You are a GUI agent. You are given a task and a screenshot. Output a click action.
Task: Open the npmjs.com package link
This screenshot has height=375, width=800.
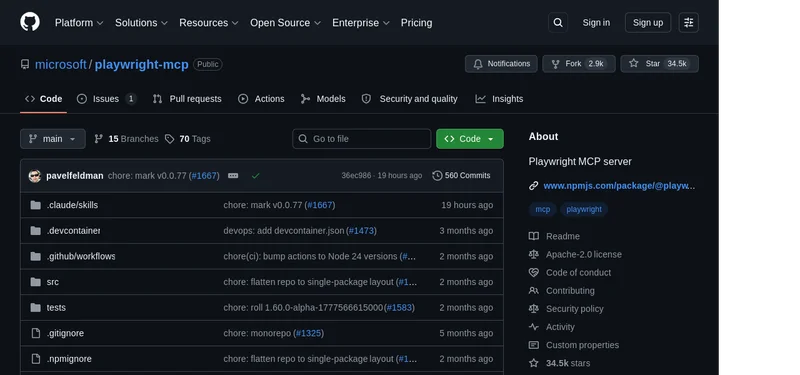pyautogui.click(x=619, y=186)
